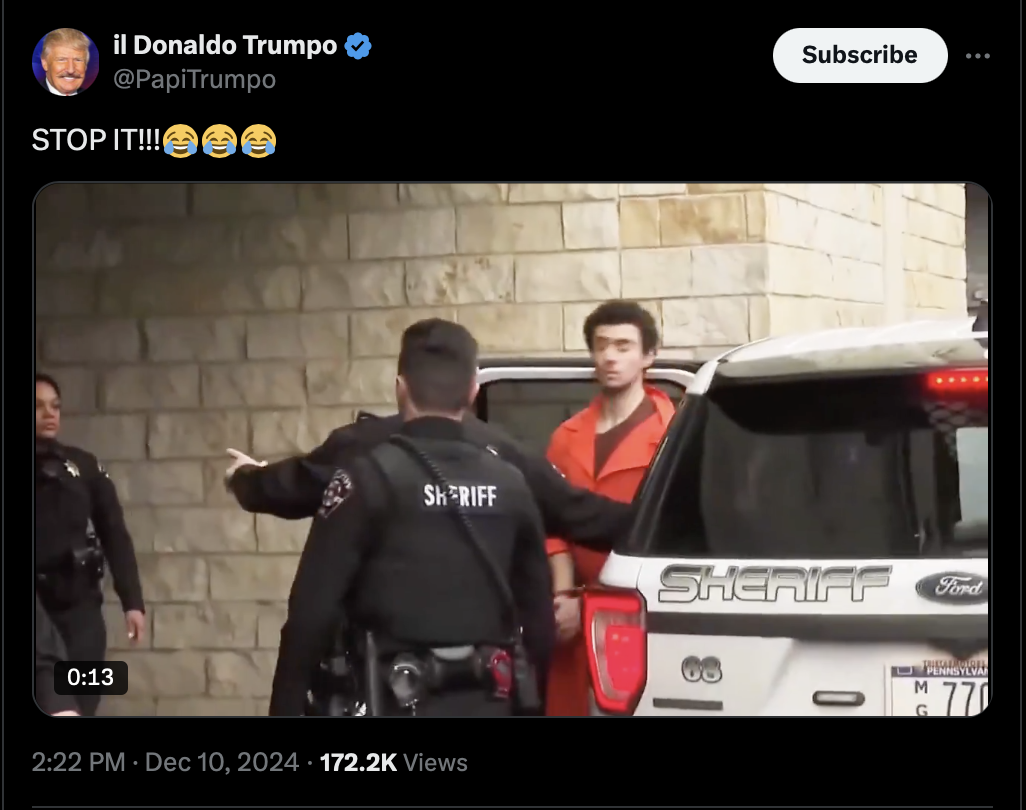Click the first laughing-crying emoji
Image resolution: width=1026 pixels, height=810 pixels.
(x=181, y=141)
